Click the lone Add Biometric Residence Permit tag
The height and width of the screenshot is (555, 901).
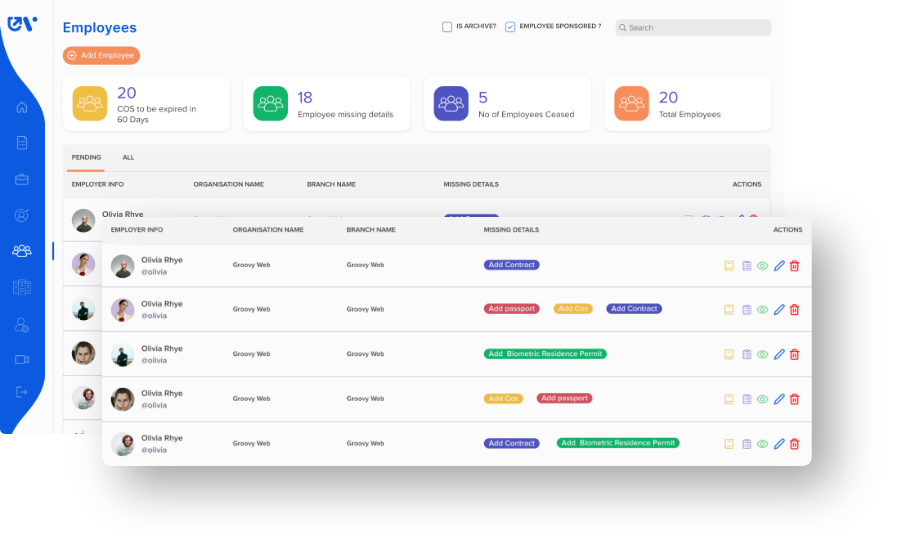click(x=545, y=354)
